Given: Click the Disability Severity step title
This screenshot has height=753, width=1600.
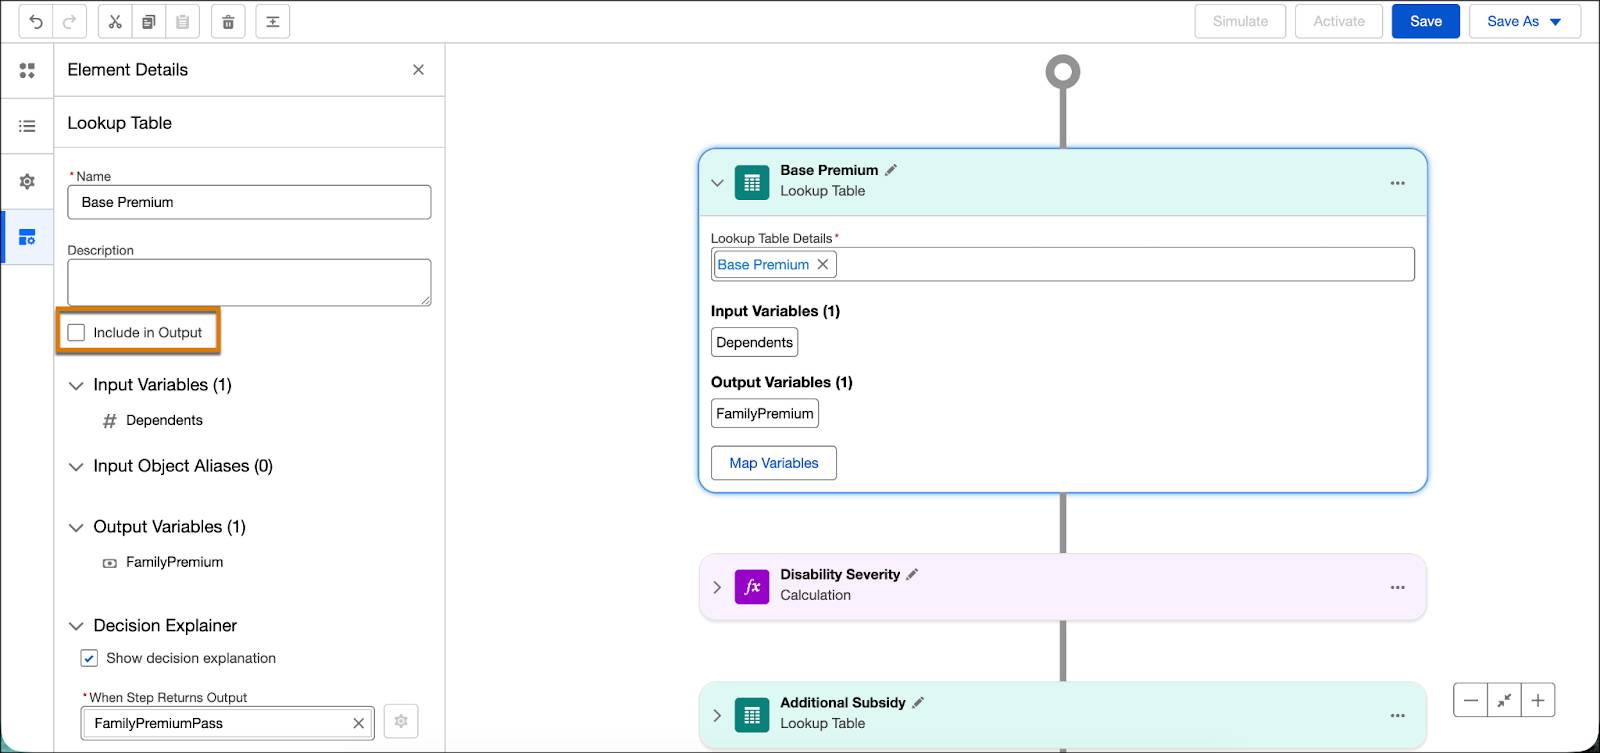Looking at the screenshot, I should click(840, 574).
